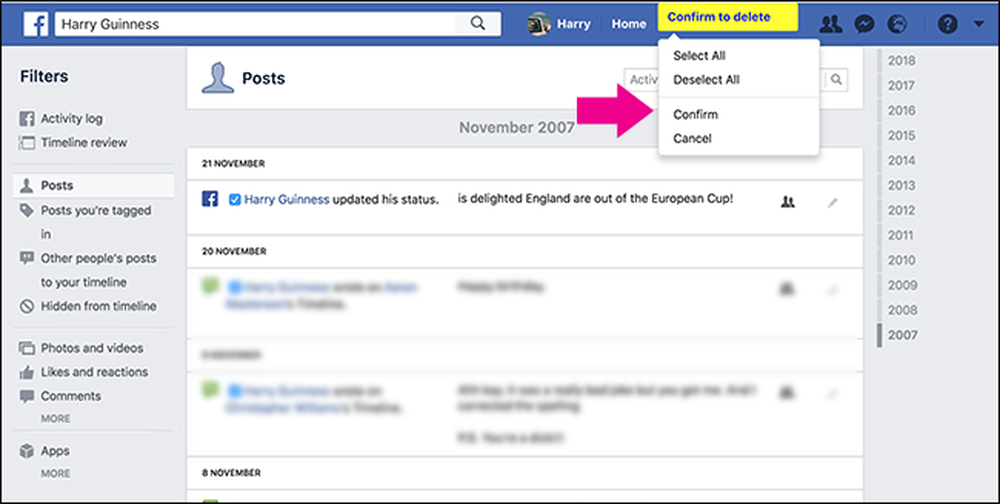
Task: Select the Posts filter
Action: pos(93,186)
